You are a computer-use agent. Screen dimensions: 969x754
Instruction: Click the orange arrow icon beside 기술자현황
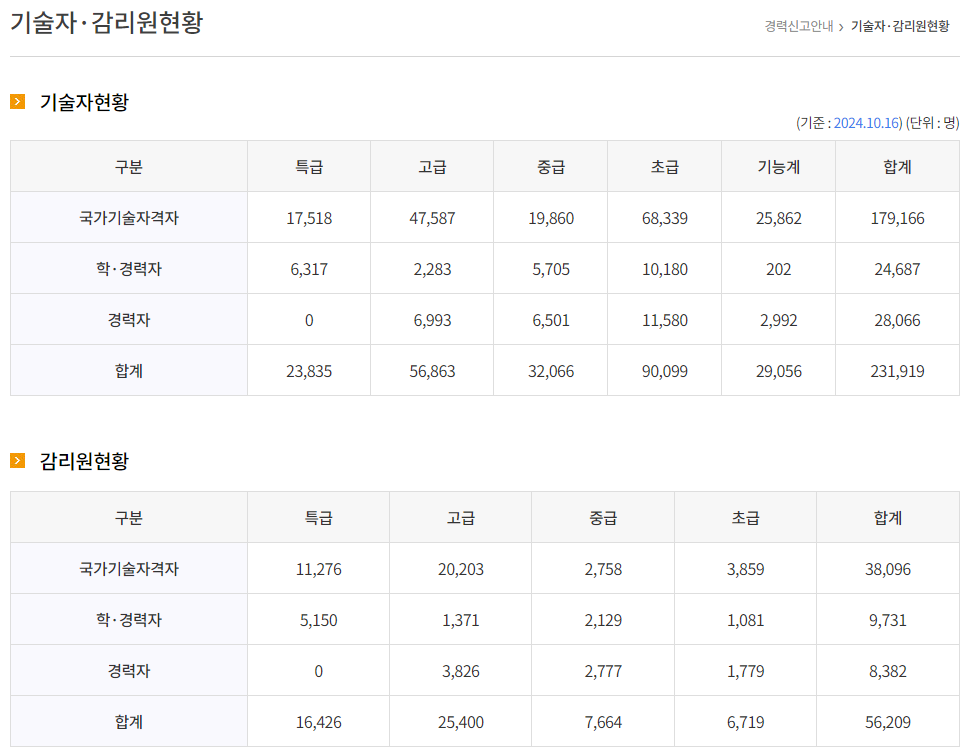[17, 101]
